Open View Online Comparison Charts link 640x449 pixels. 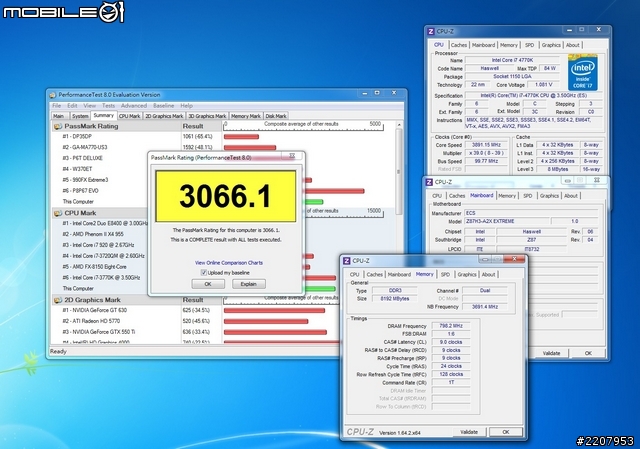coord(229,263)
